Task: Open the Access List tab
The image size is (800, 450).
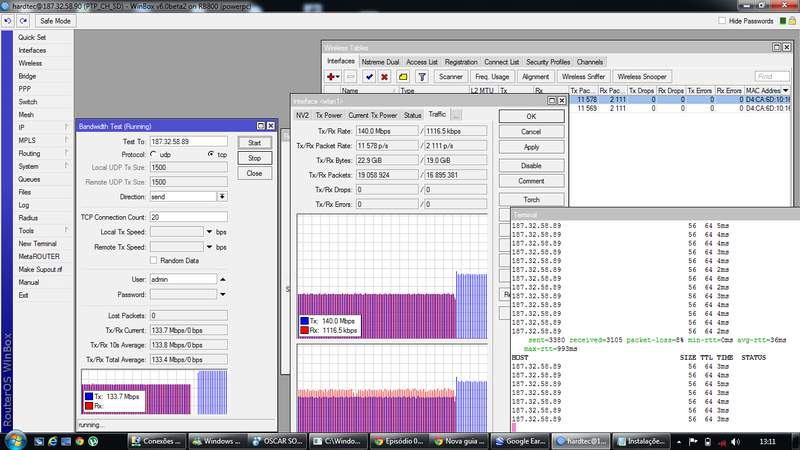Action: point(421,61)
